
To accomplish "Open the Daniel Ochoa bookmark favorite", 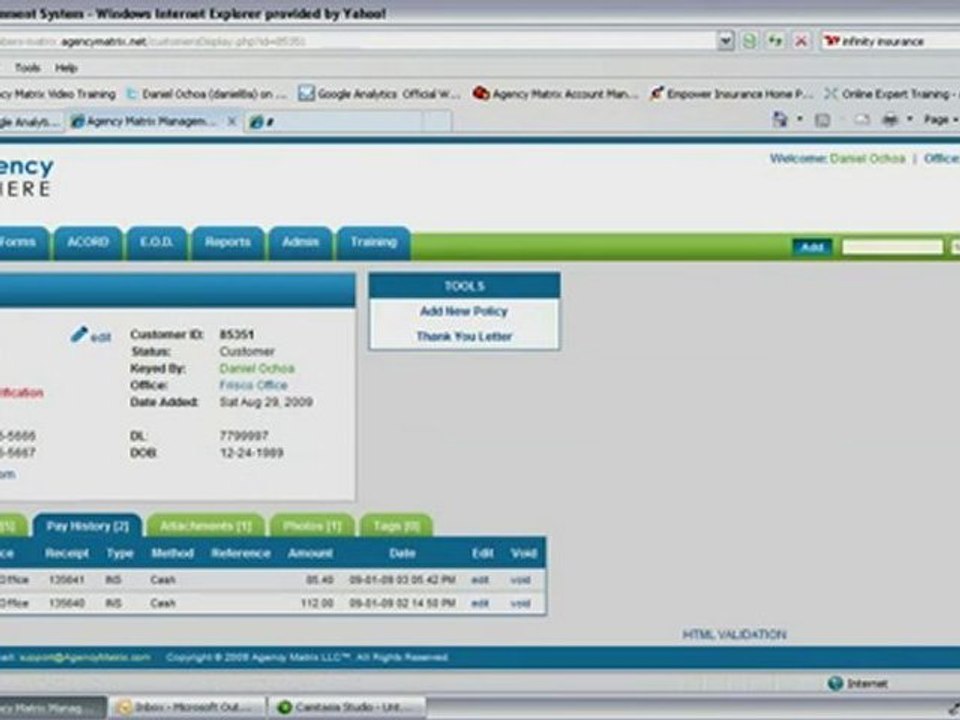I will (206, 94).
